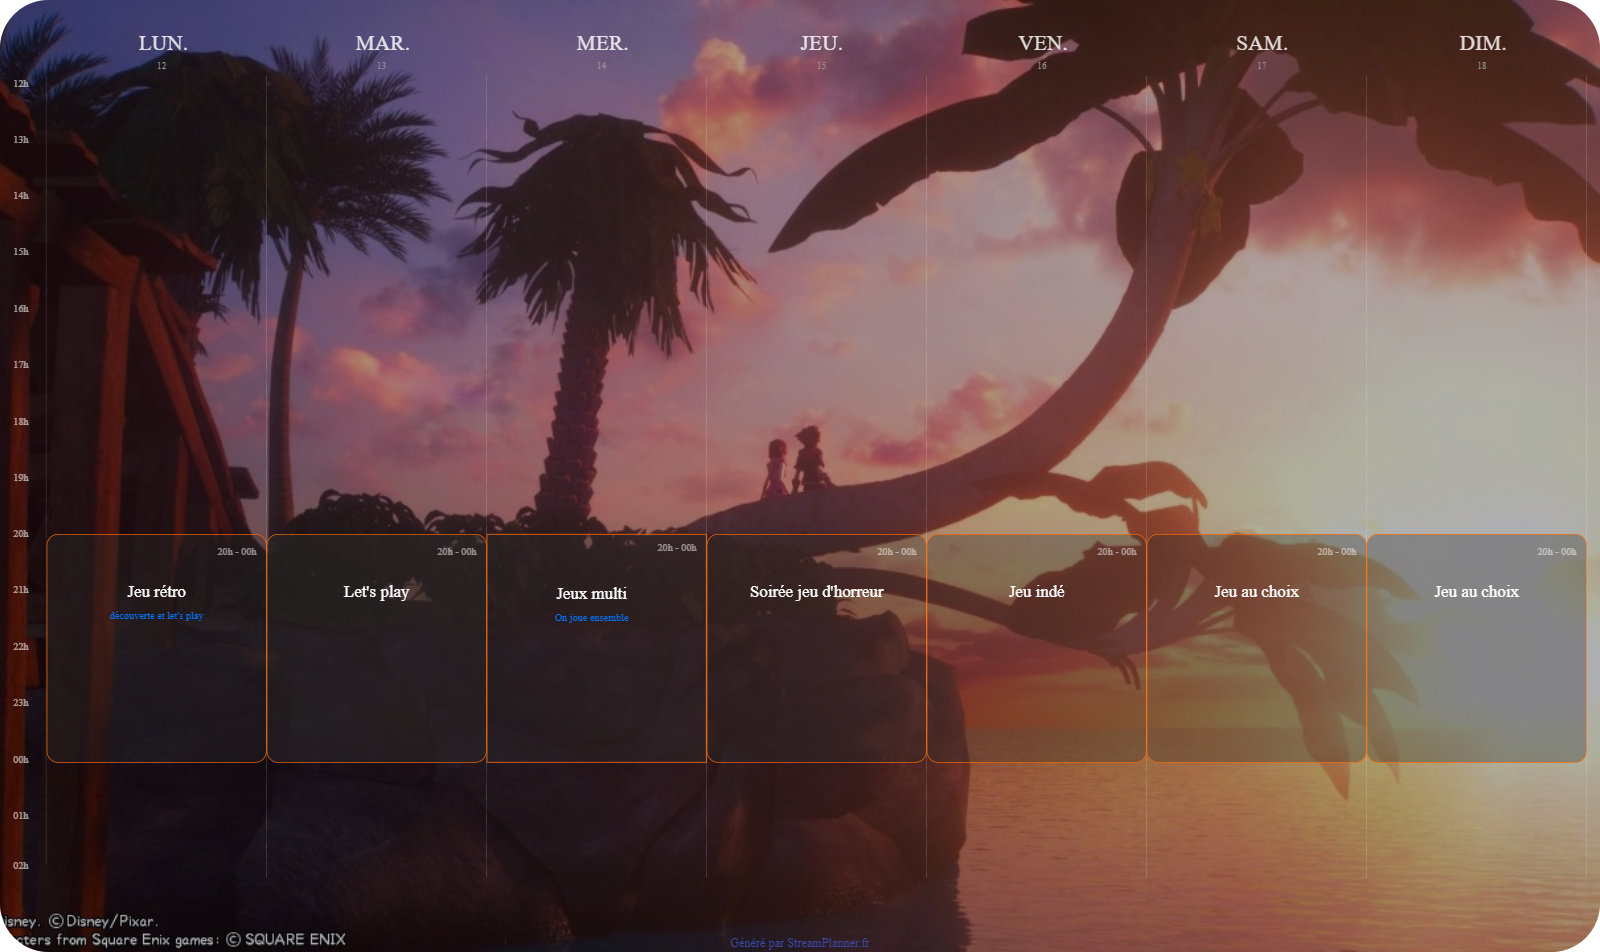Click the MAR. day header
This screenshot has width=1600, height=952.
tap(382, 43)
